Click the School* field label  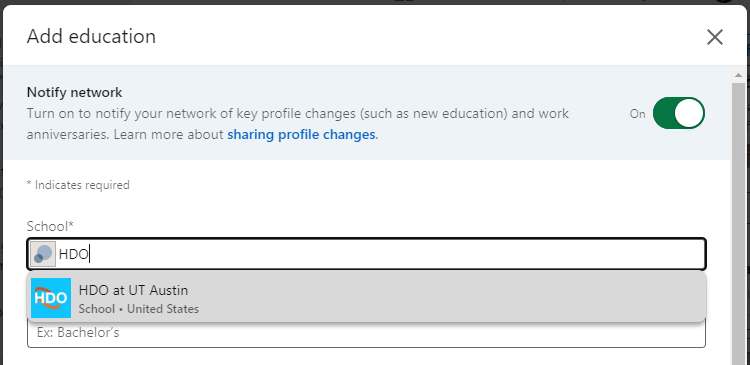51,226
